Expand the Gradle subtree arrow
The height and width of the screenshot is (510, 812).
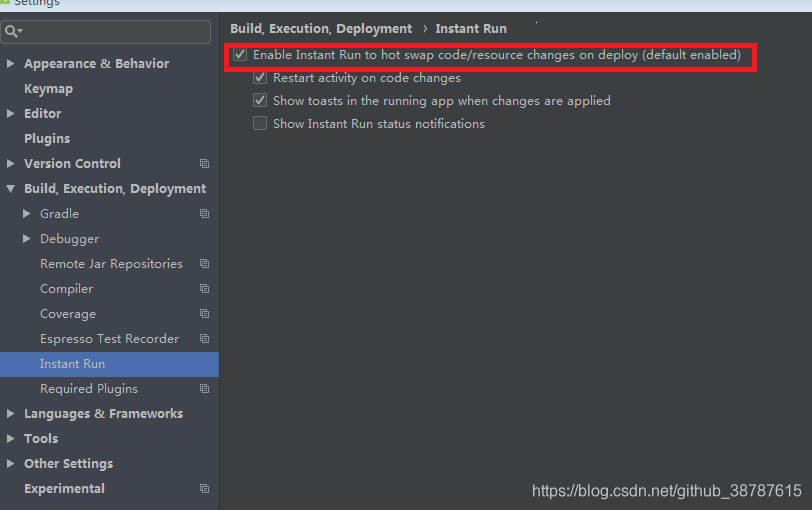[x=26, y=213]
